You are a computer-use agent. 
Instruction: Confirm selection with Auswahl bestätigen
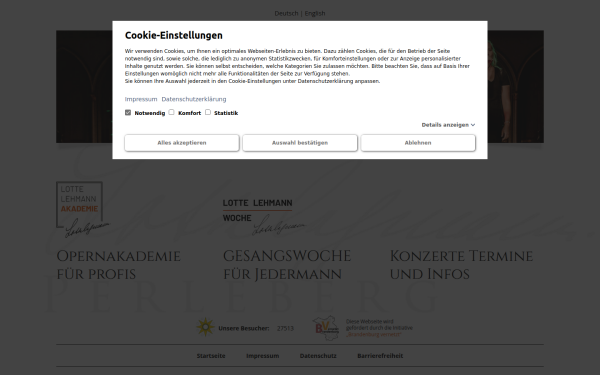point(300,143)
